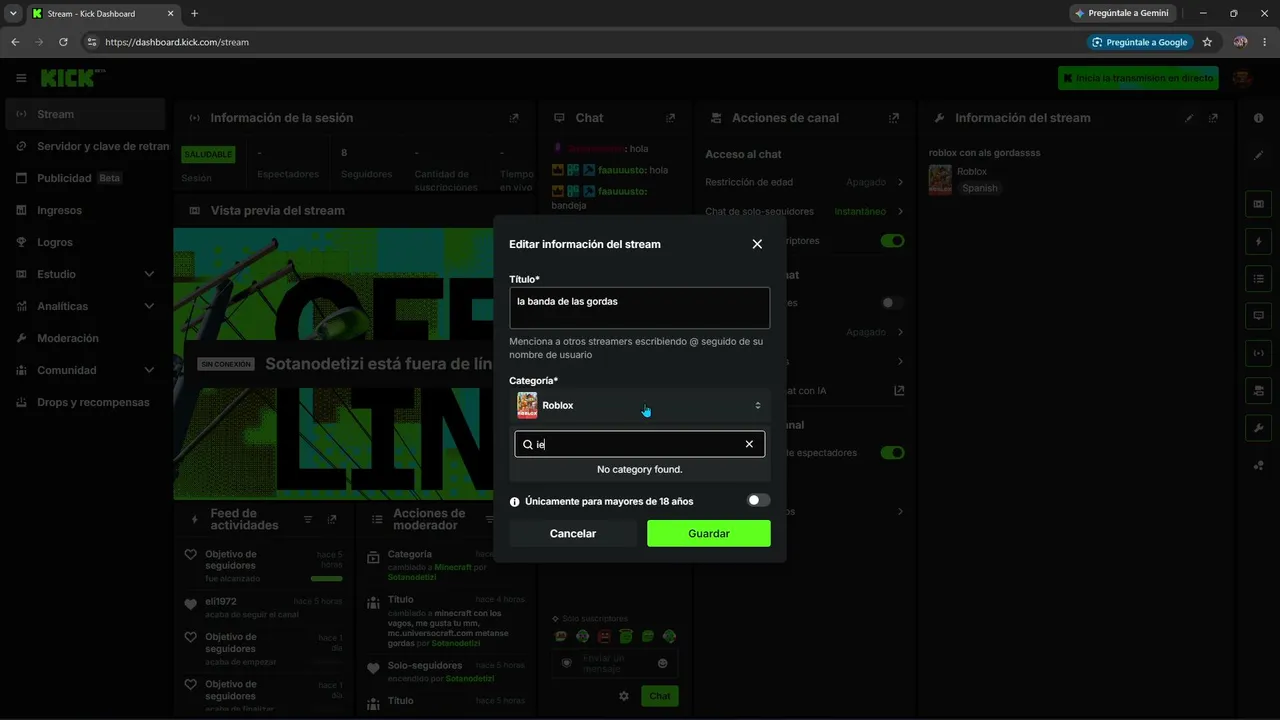Pop out the Chat panel
Viewport: 1280px width, 720px height.
(670, 118)
